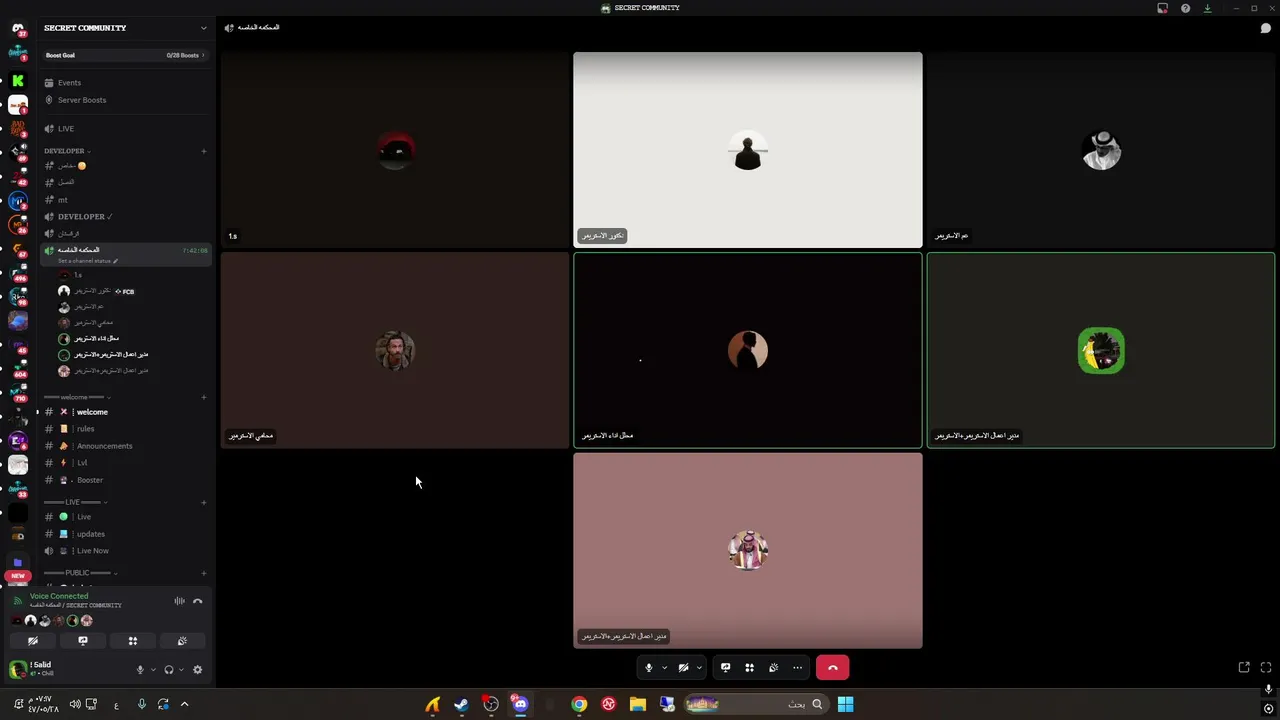Share your screen from the call toolbar
The height and width of the screenshot is (720, 1280).
pos(725,667)
